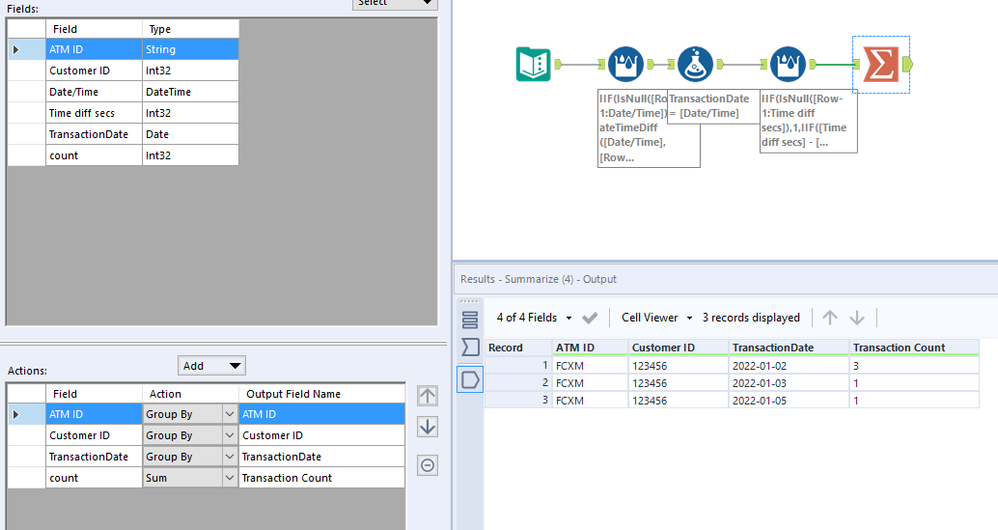Apply field selection checkmark in results
Image resolution: width=998 pixels, height=530 pixels.
590,317
